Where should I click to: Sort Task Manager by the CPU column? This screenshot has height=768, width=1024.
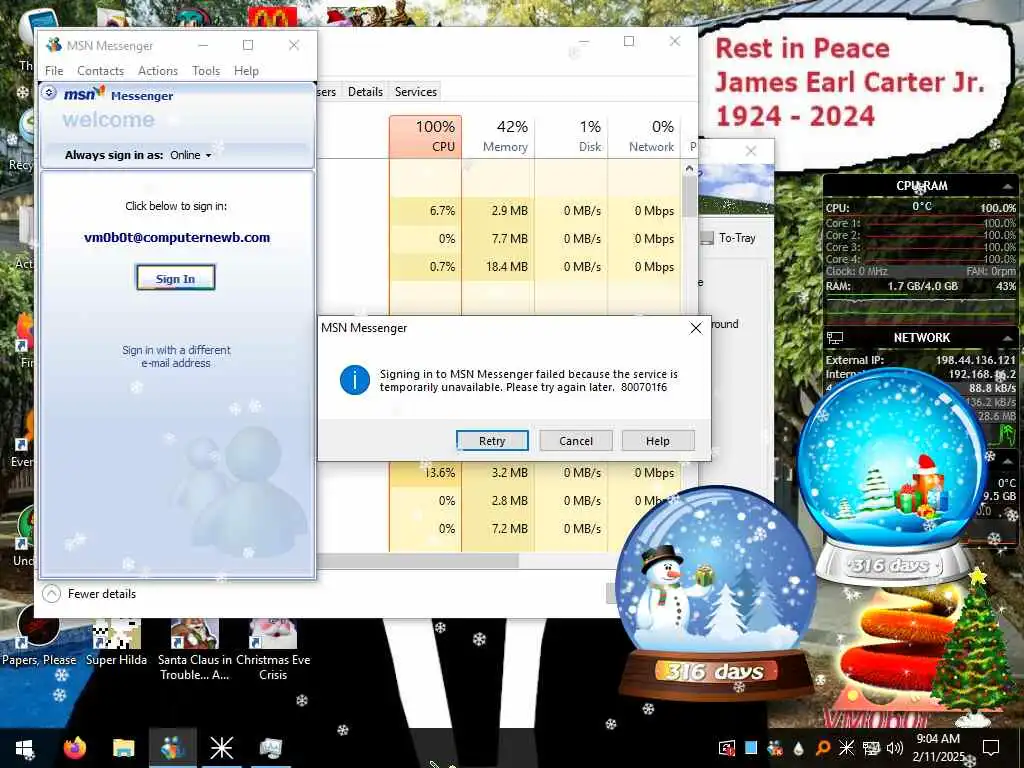pyautogui.click(x=425, y=136)
